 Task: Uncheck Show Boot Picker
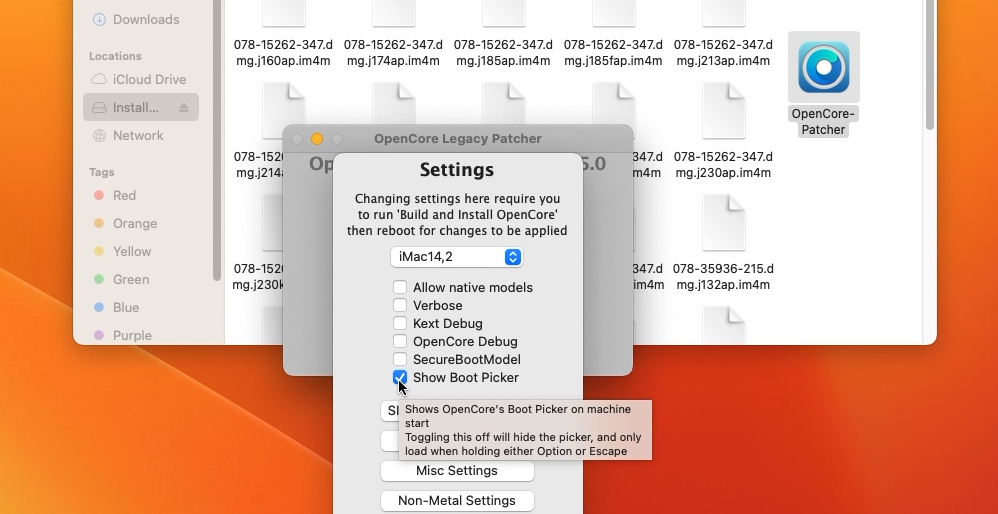pos(400,377)
